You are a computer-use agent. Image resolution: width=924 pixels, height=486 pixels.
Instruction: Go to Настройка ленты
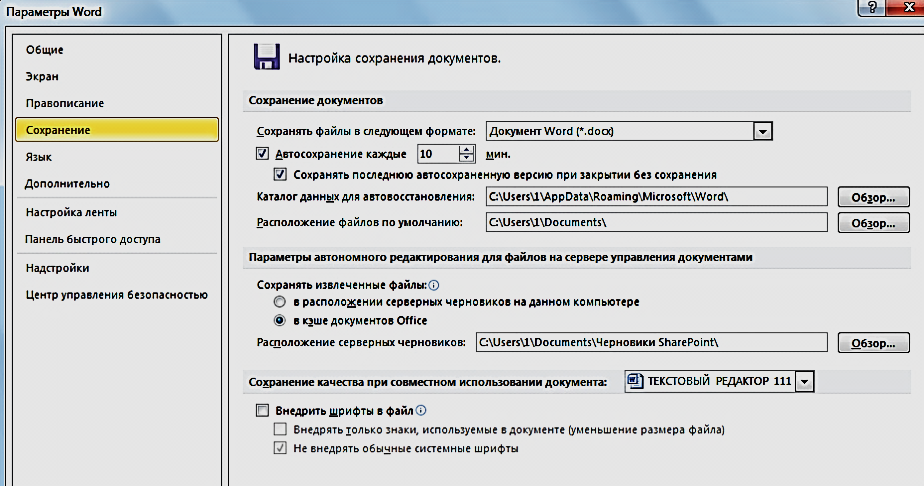[71, 212]
